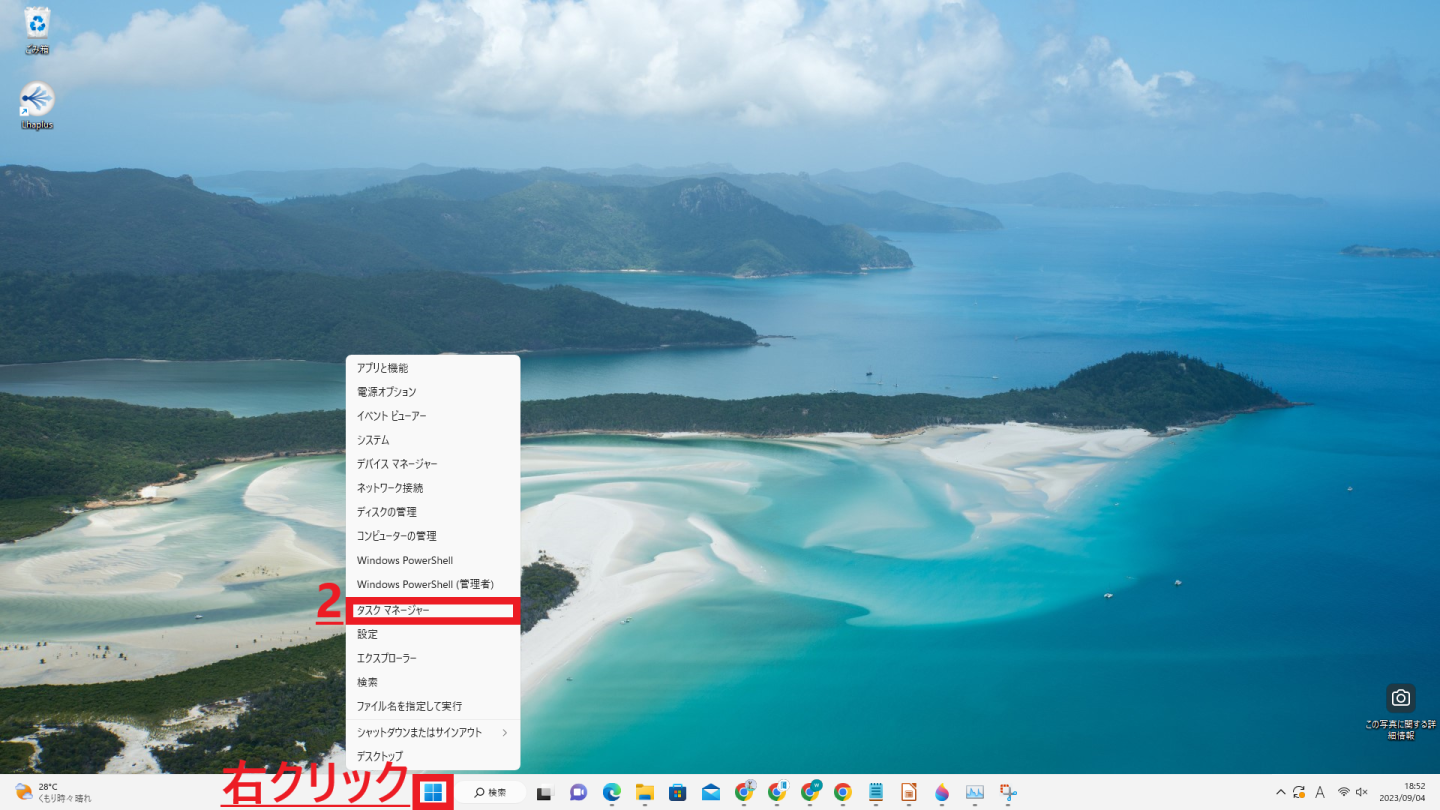Open the Mail app in taskbar
1440x810 pixels.
711,792
